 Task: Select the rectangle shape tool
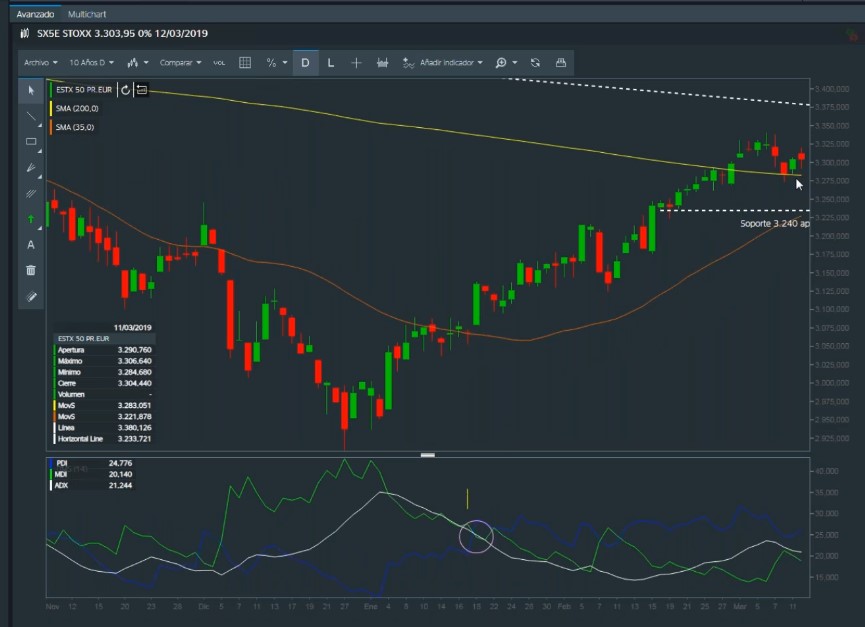[x=31, y=142]
